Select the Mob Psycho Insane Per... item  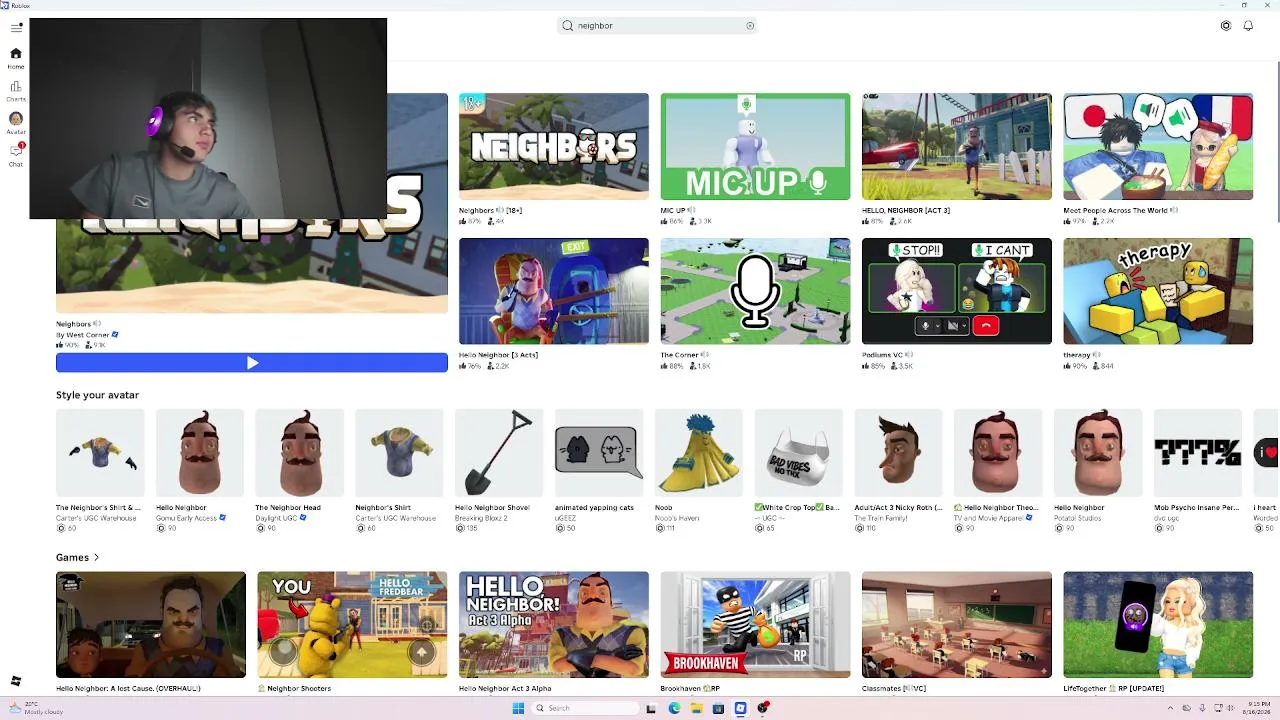(x=1198, y=453)
